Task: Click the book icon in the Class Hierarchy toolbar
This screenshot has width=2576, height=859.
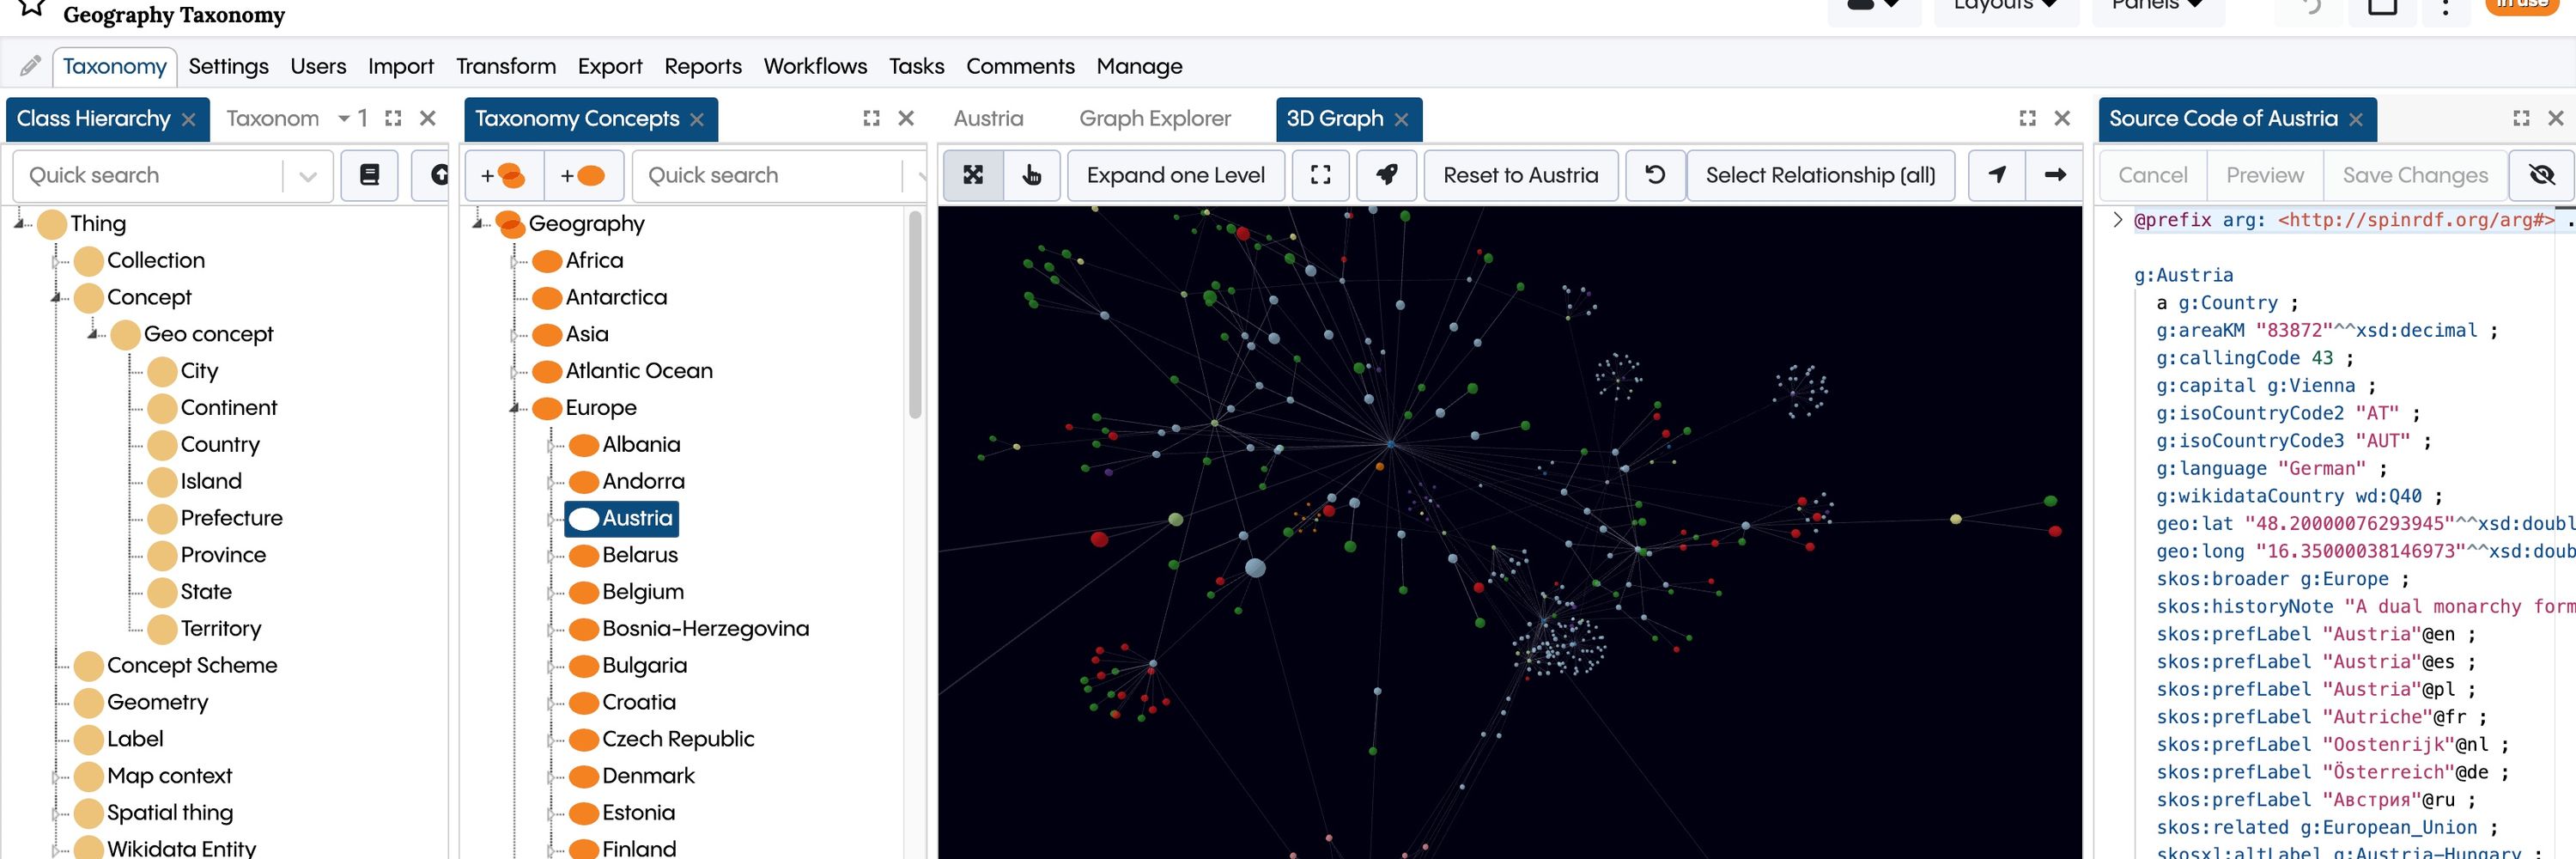Action: tap(369, 175)
